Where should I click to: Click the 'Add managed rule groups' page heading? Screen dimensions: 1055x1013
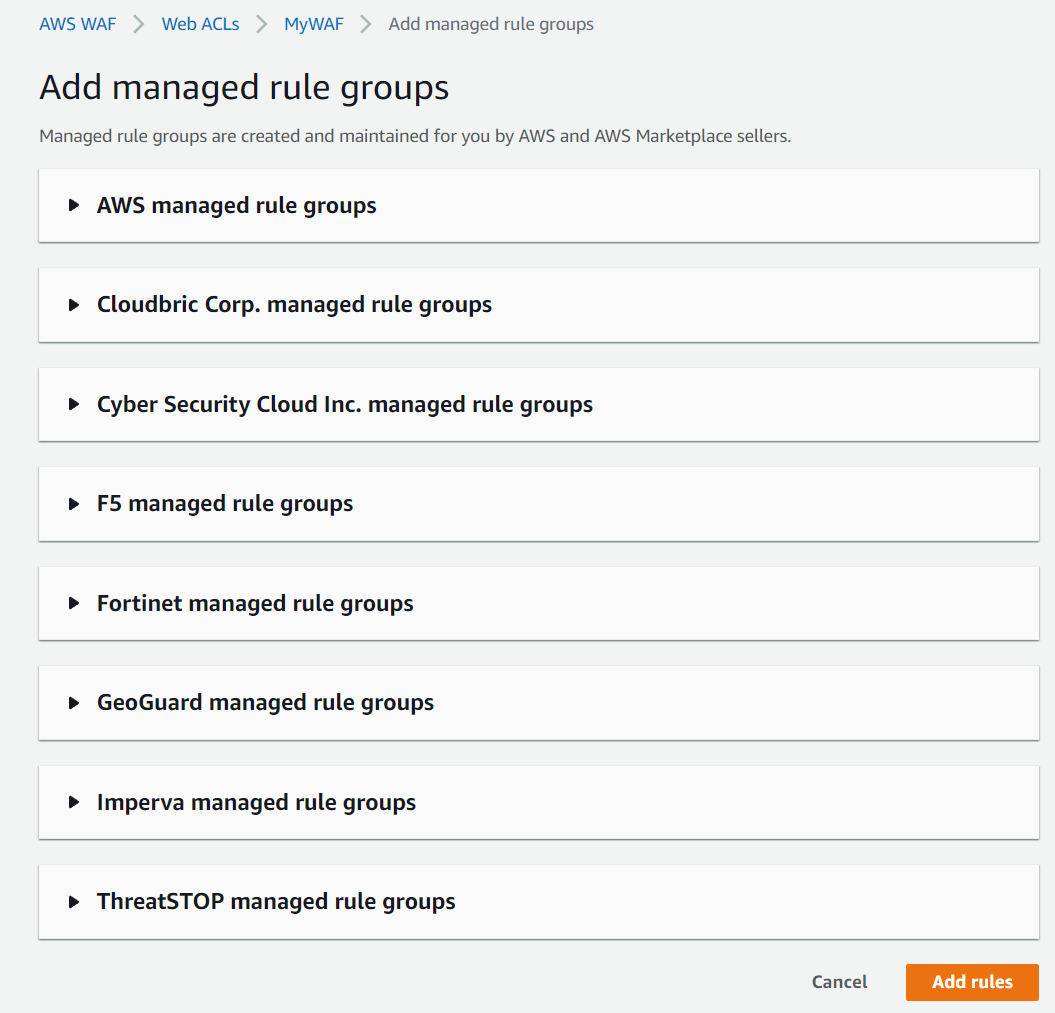click(x=244, y=87)
